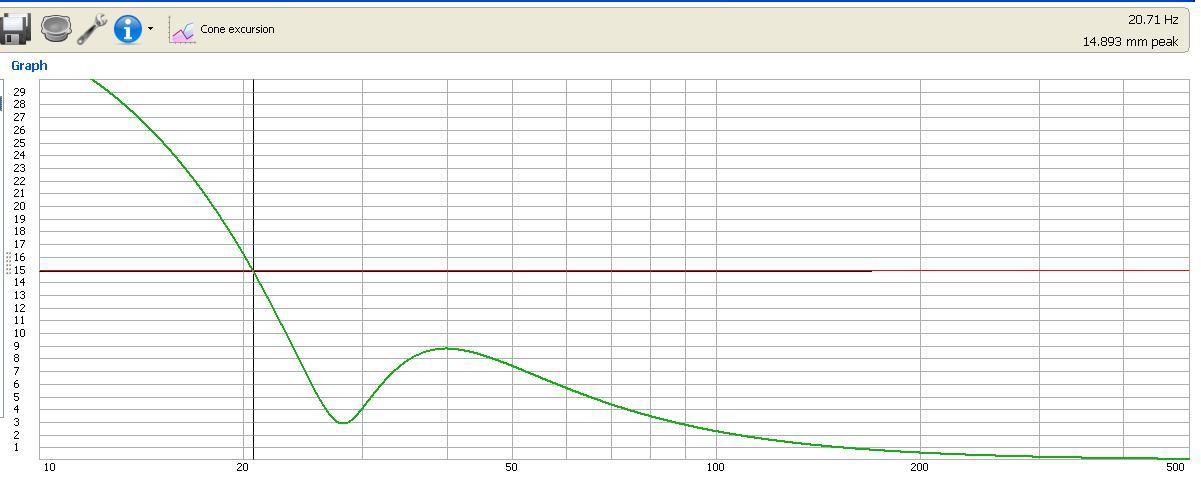
Task: Select the Cone excursion graph label
Action: click(237, 29)
